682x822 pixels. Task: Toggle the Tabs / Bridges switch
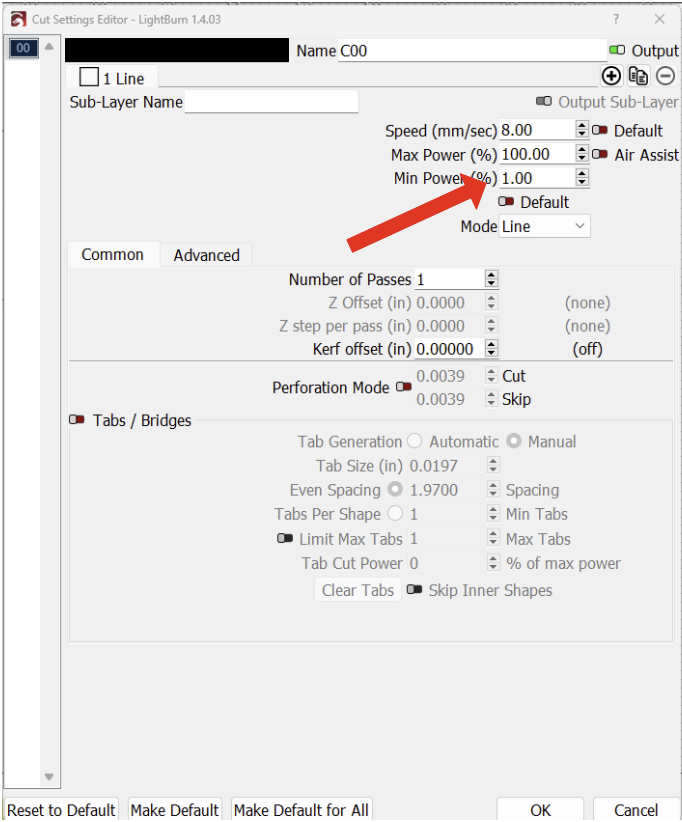click(x=77, y=420)
